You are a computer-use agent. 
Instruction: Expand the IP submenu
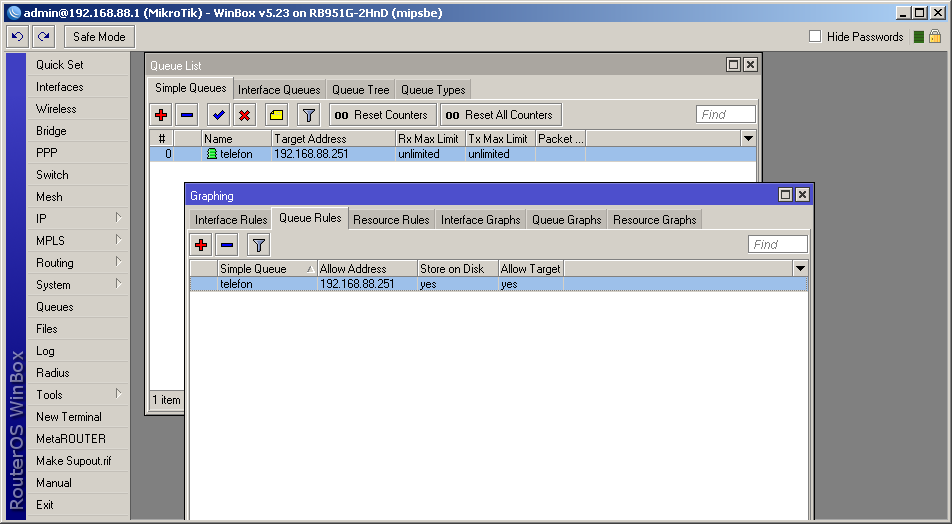pos(118,218)
